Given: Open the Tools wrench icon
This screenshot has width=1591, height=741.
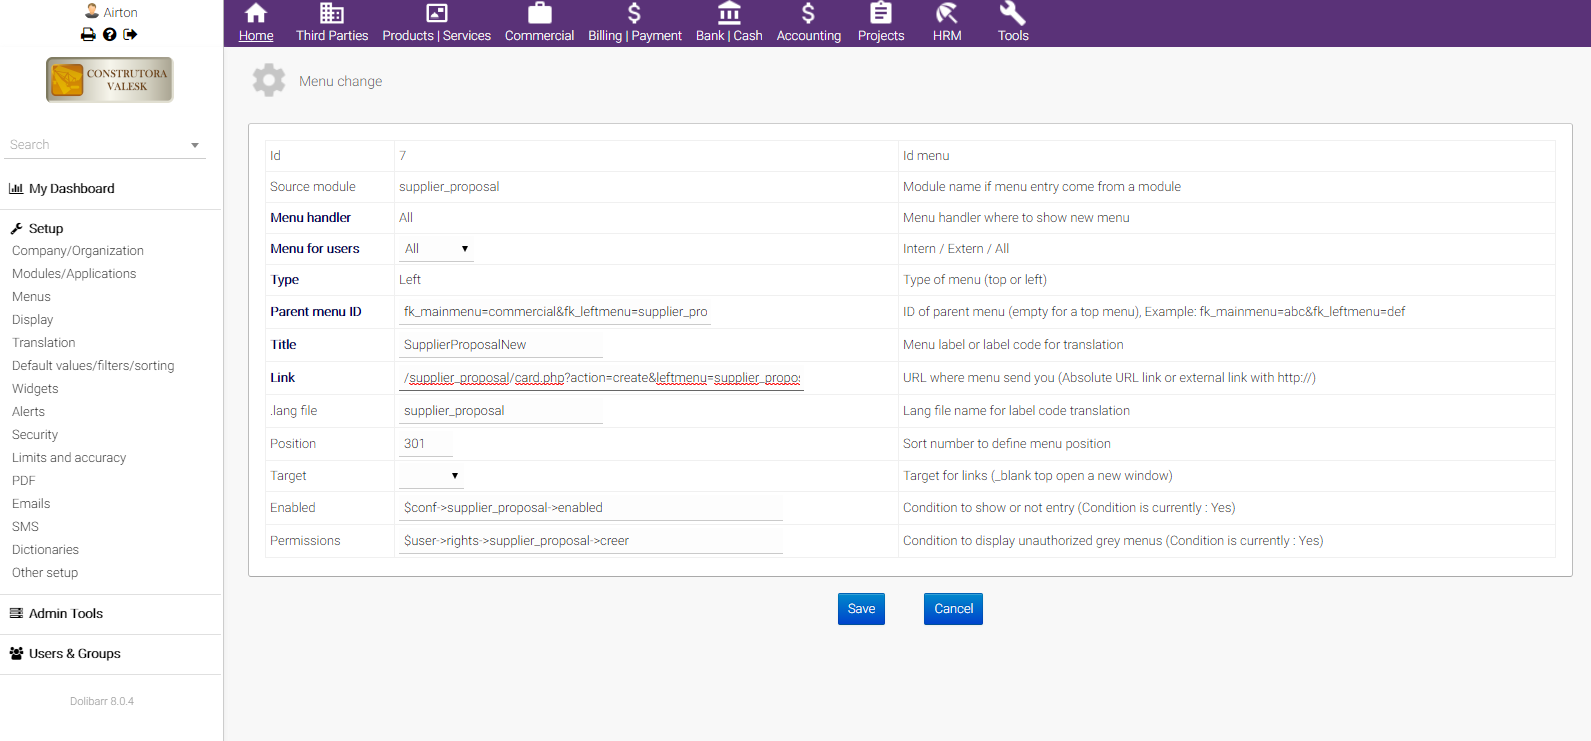Looking at the screenshot, I should (x=1012, y=13).
